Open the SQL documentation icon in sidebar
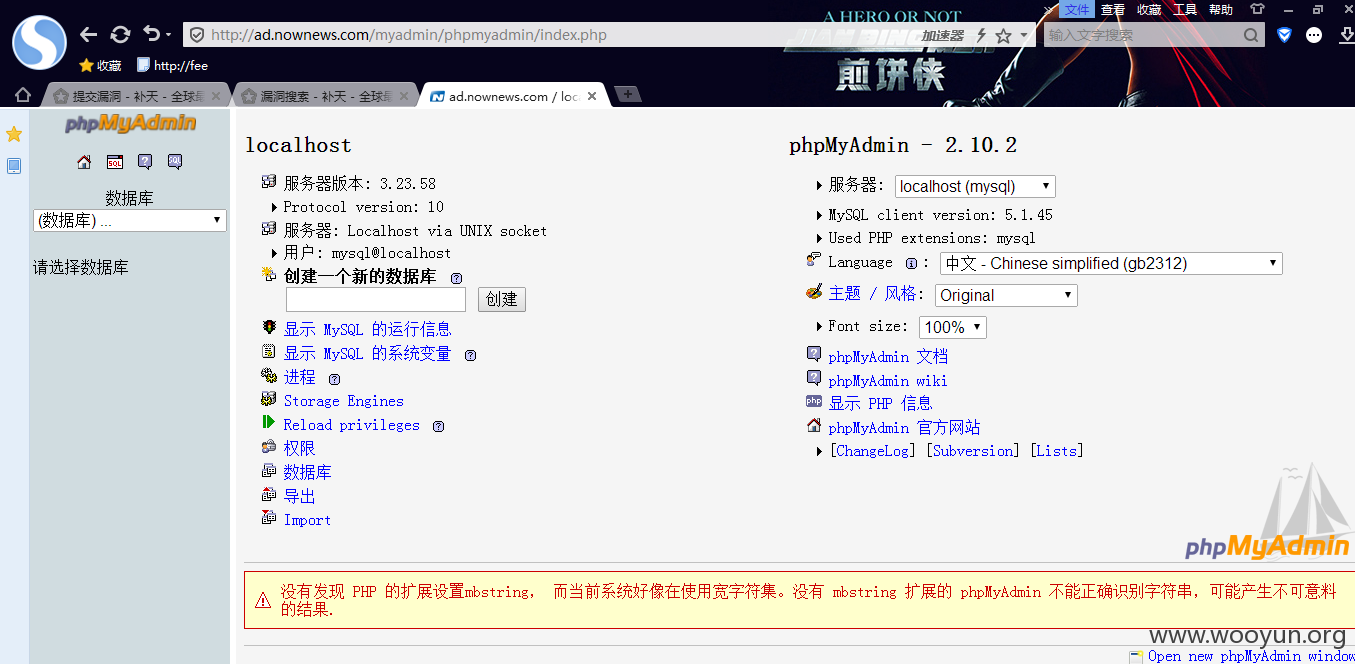 point(175,162)
